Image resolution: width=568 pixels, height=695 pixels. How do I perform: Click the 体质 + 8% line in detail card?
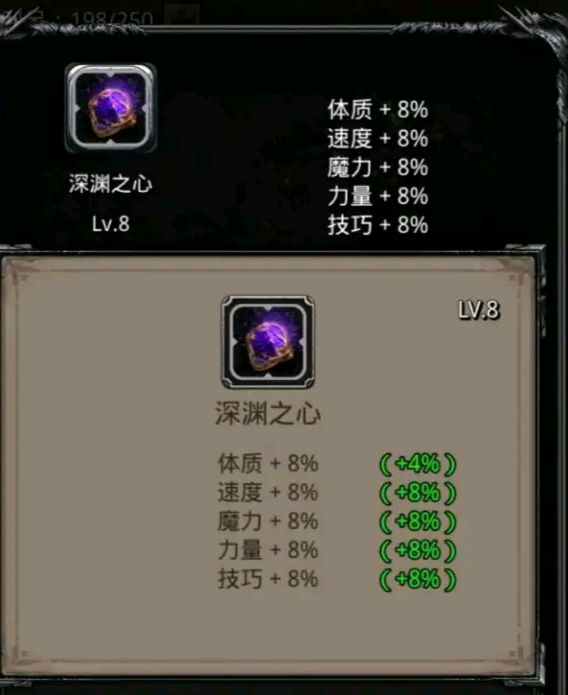pos(268,464)
